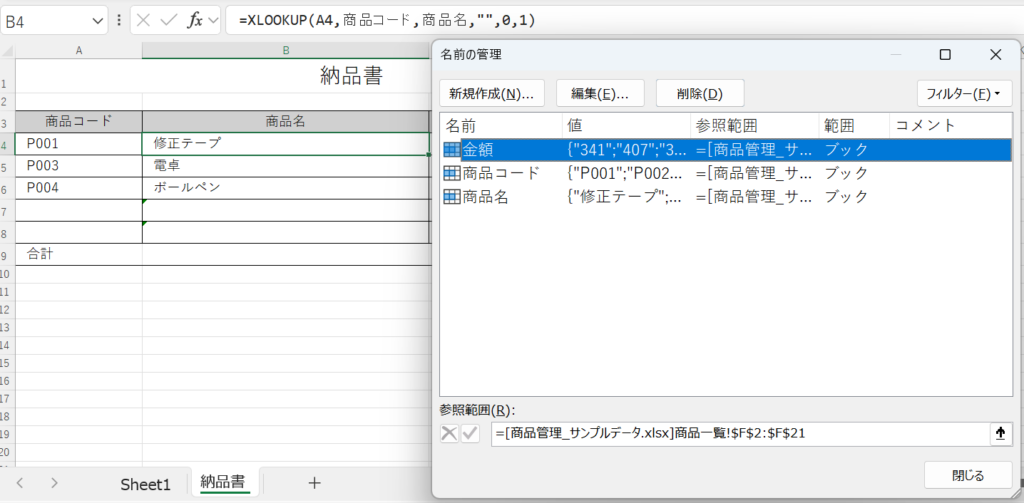Click the 参照範囲 reference input field
Viewport: 1024px width, 503px height.
(x=738, y=433)
